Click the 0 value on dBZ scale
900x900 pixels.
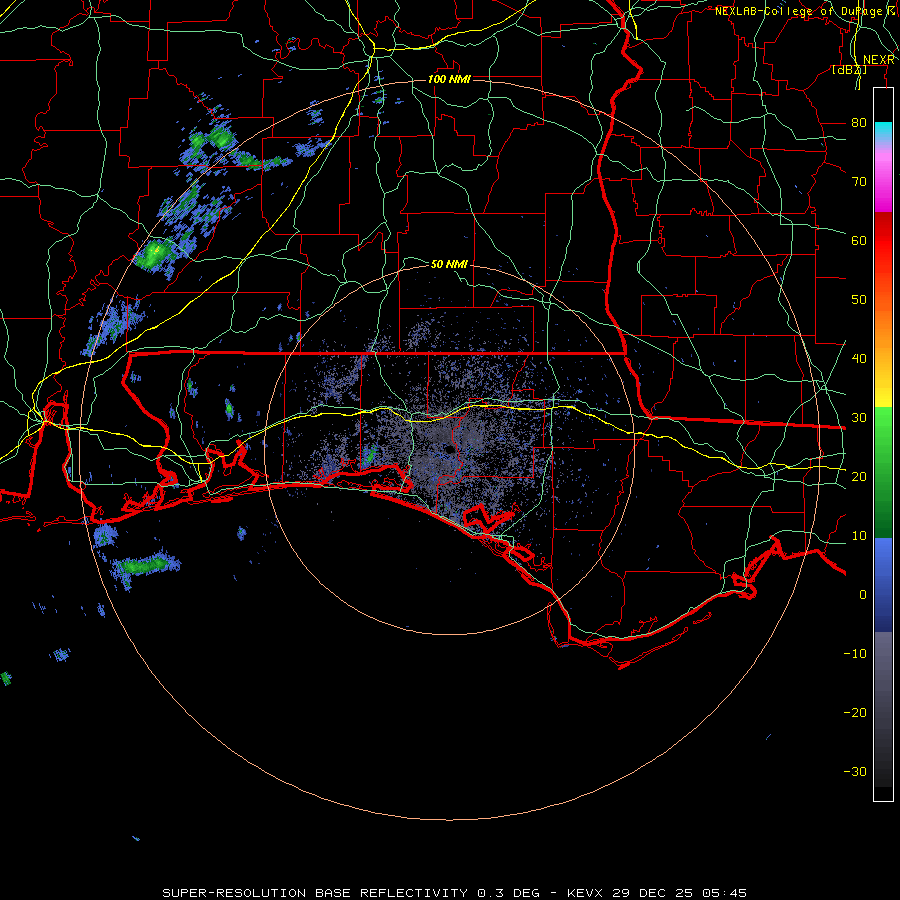pos(863,595)
